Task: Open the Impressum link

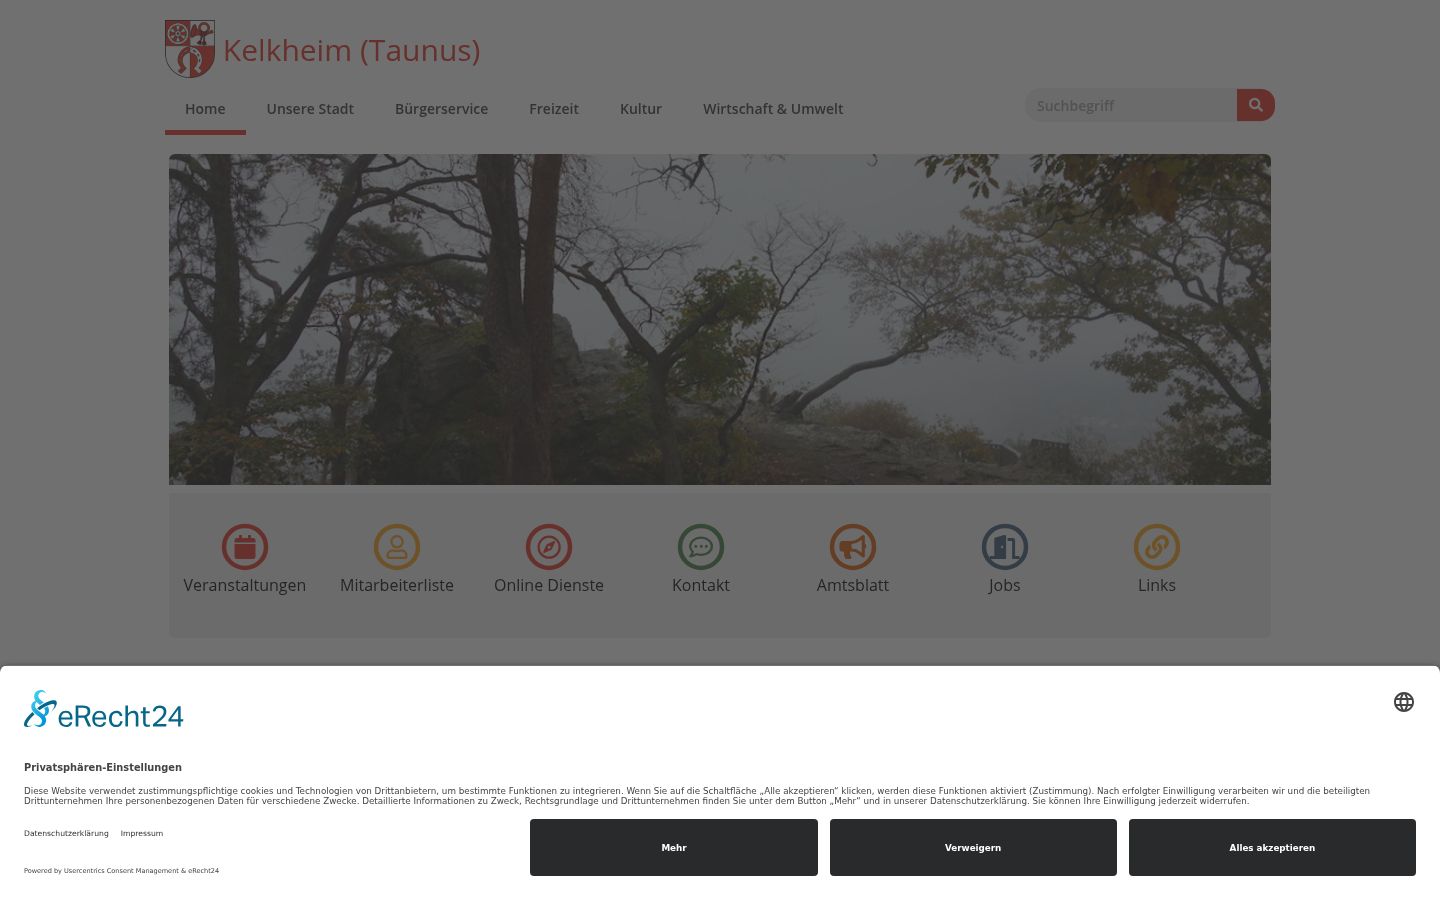Action: [x=142, y=833]
